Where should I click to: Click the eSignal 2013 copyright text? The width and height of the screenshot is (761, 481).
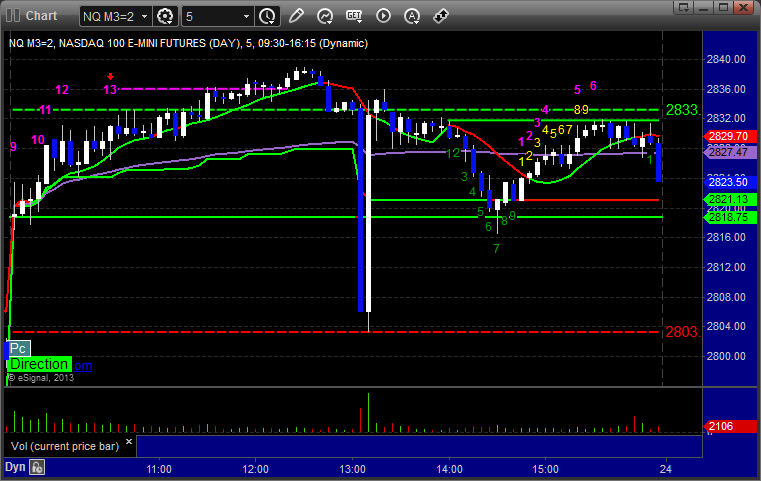tap(41, 377)
